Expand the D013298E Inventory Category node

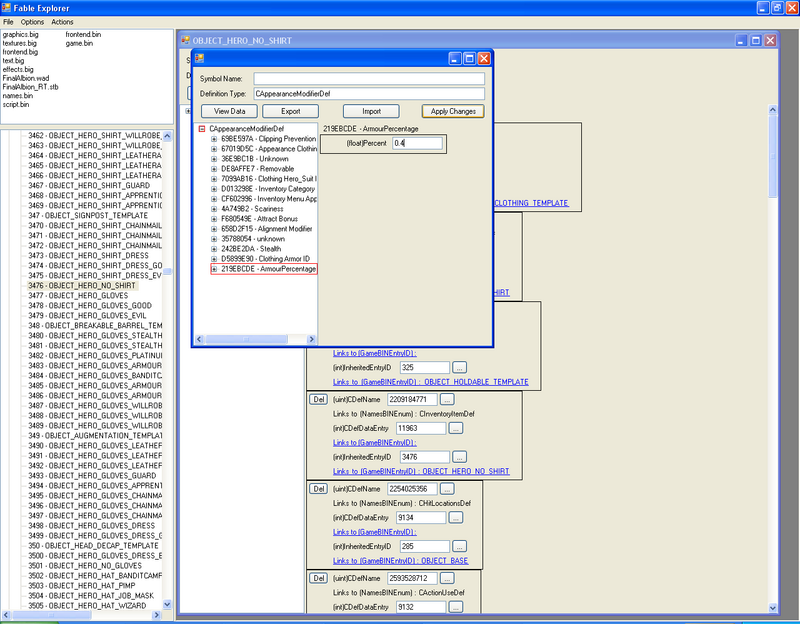click(x=214, y=189)
